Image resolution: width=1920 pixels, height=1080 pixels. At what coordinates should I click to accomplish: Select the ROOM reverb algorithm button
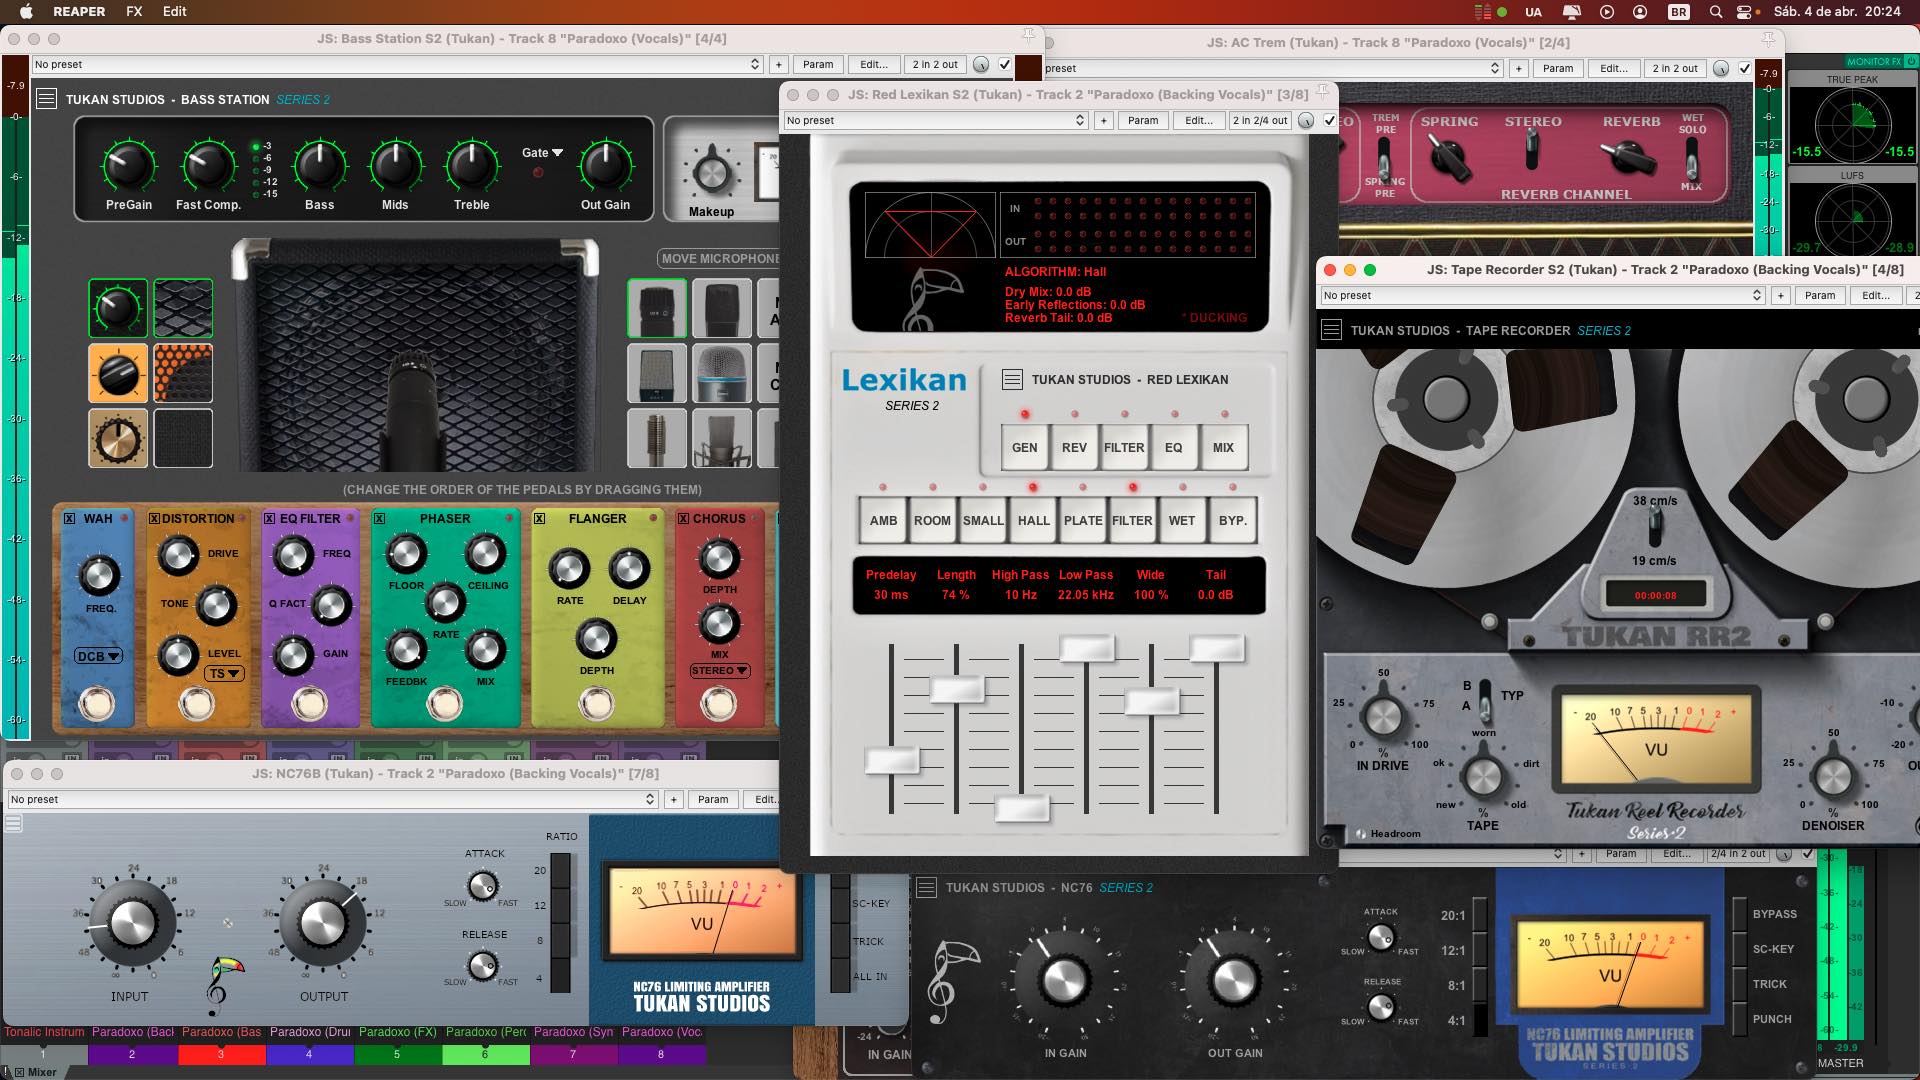932,520
